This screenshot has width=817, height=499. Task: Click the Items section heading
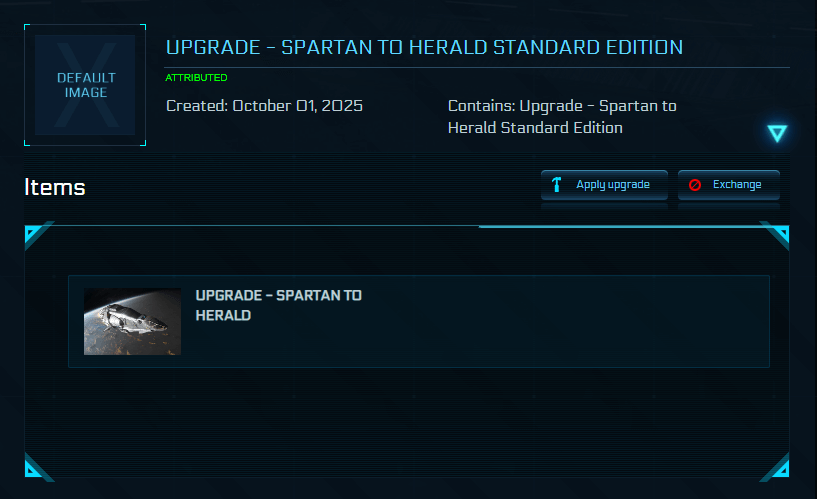click(55, 187)
